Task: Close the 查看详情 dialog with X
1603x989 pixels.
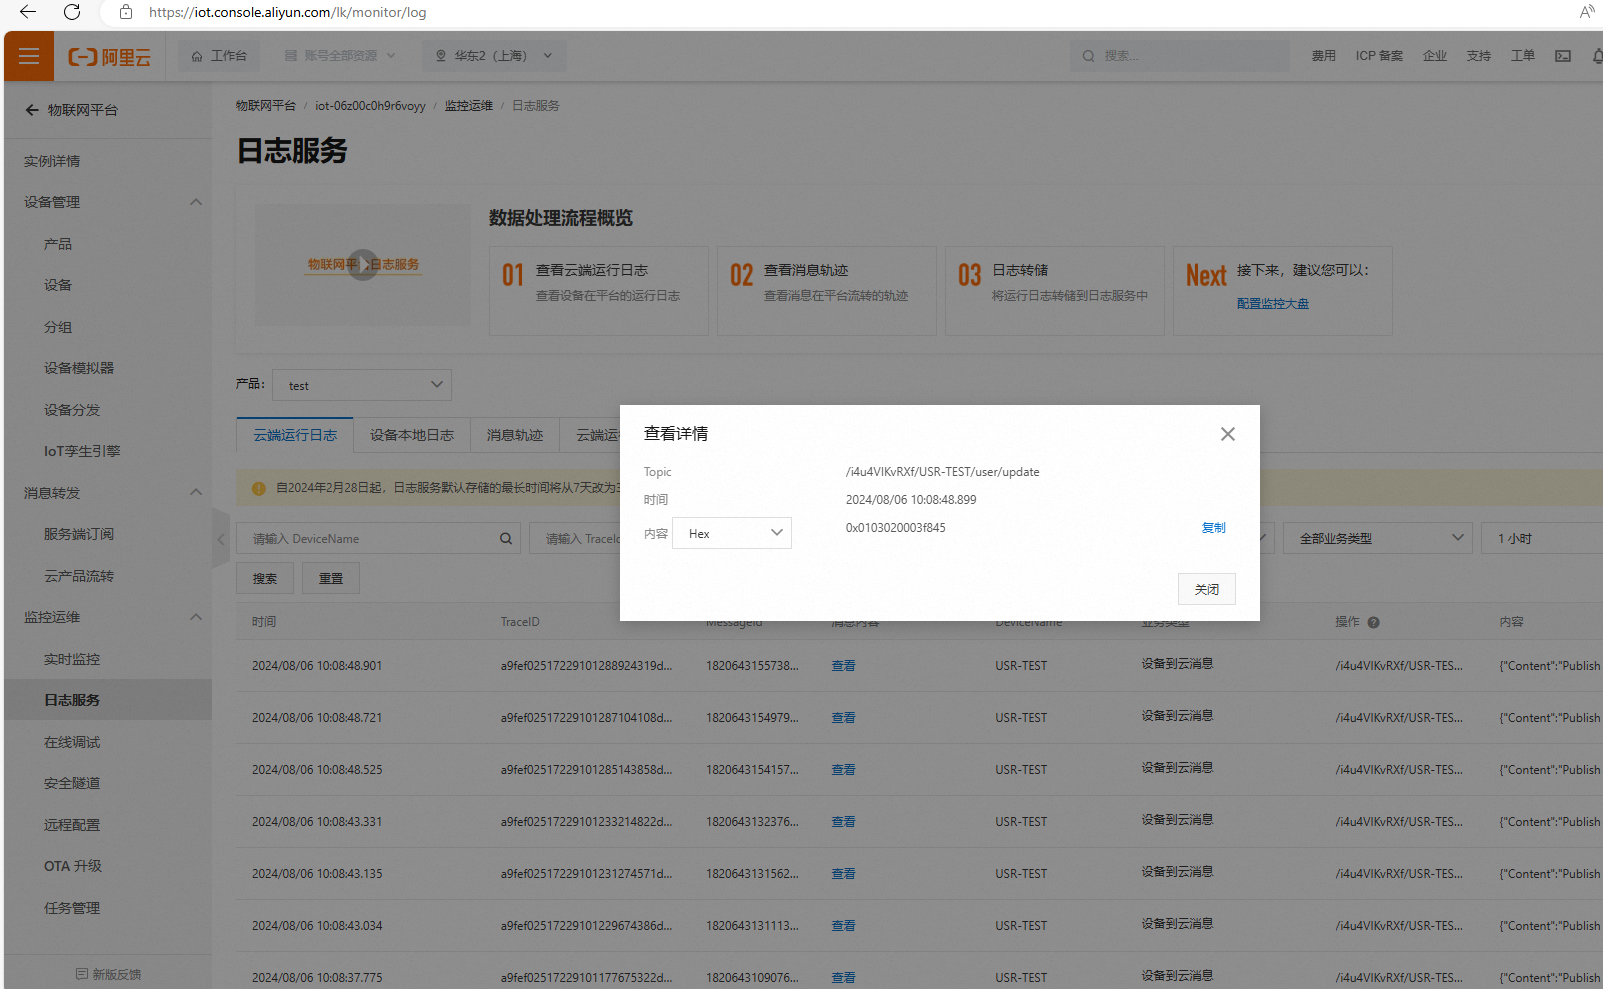Action: pyautogui.click(x=1227, y=434)
